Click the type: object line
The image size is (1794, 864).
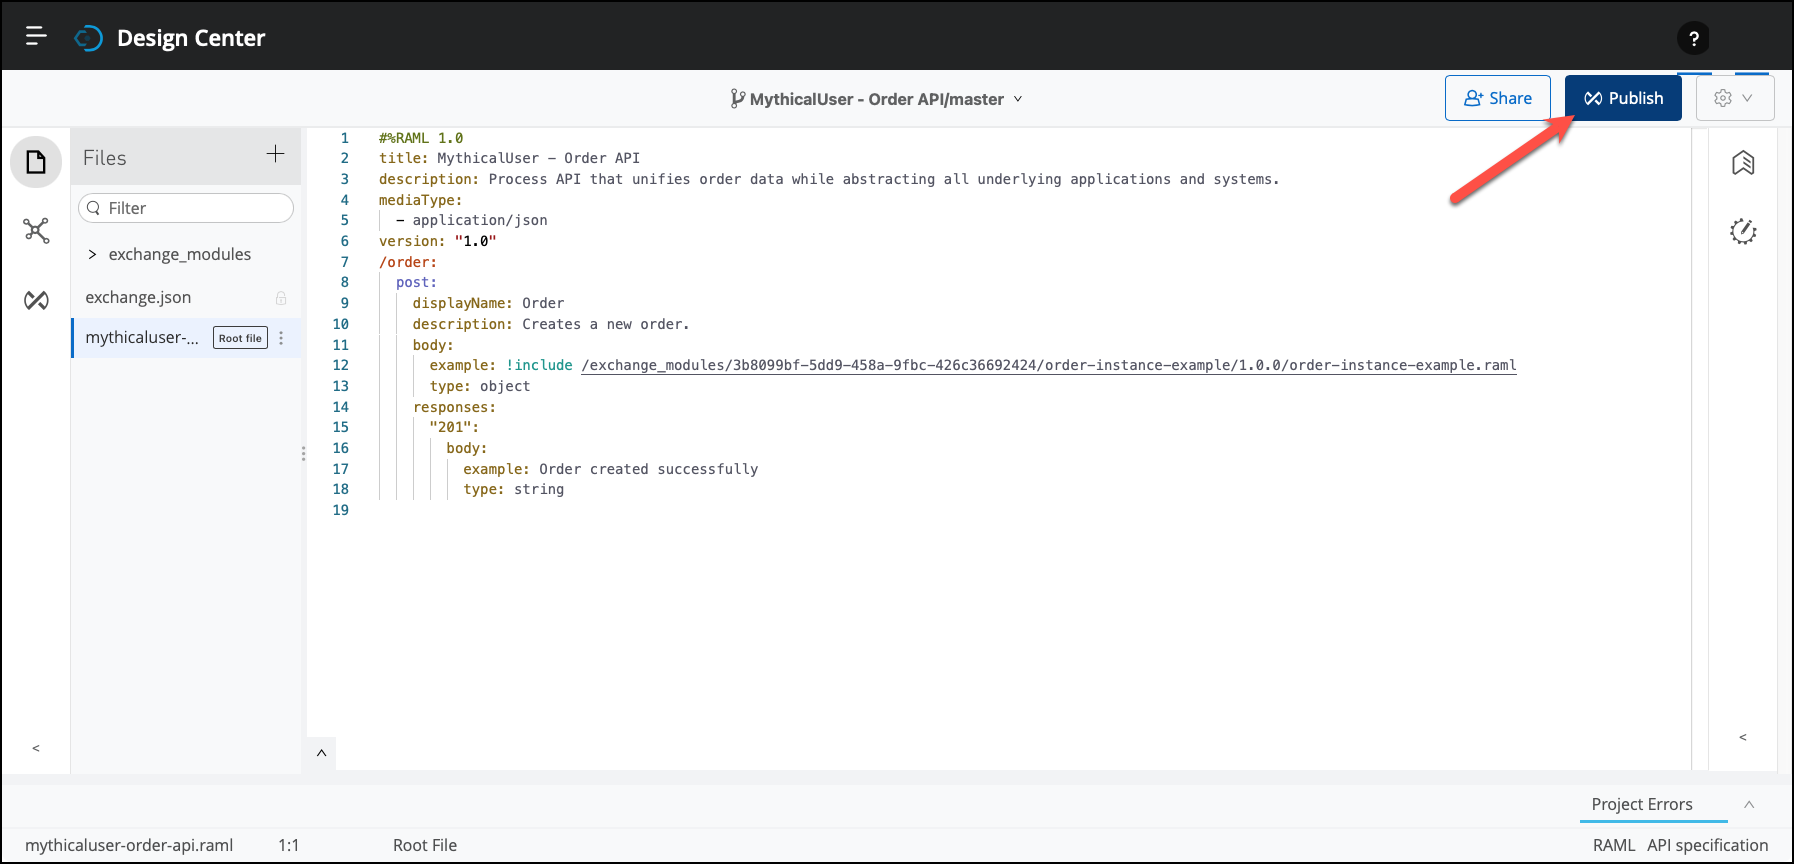pos(480,386)
